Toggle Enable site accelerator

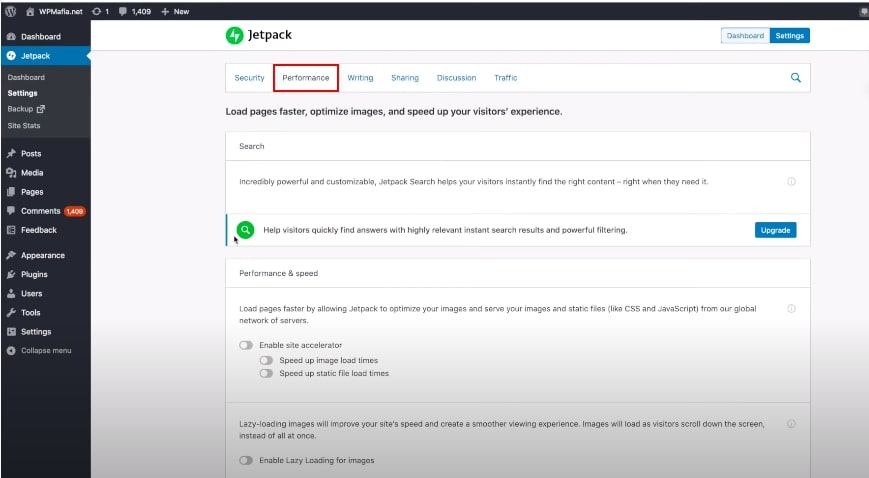(246, 345)
